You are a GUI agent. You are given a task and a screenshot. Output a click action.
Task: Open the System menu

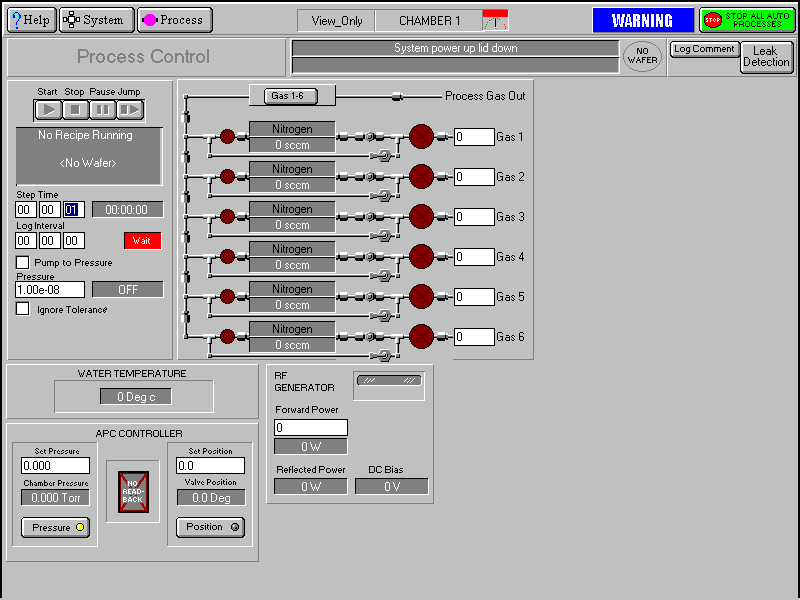point(97,19)
